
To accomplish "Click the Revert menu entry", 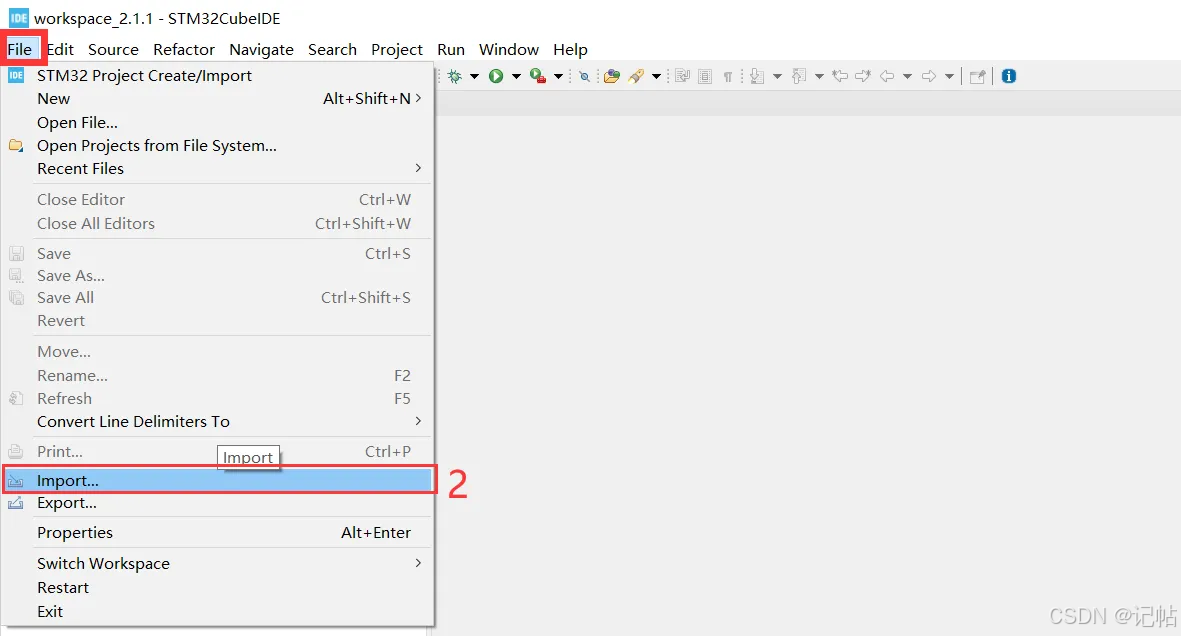I will (218, 321).
